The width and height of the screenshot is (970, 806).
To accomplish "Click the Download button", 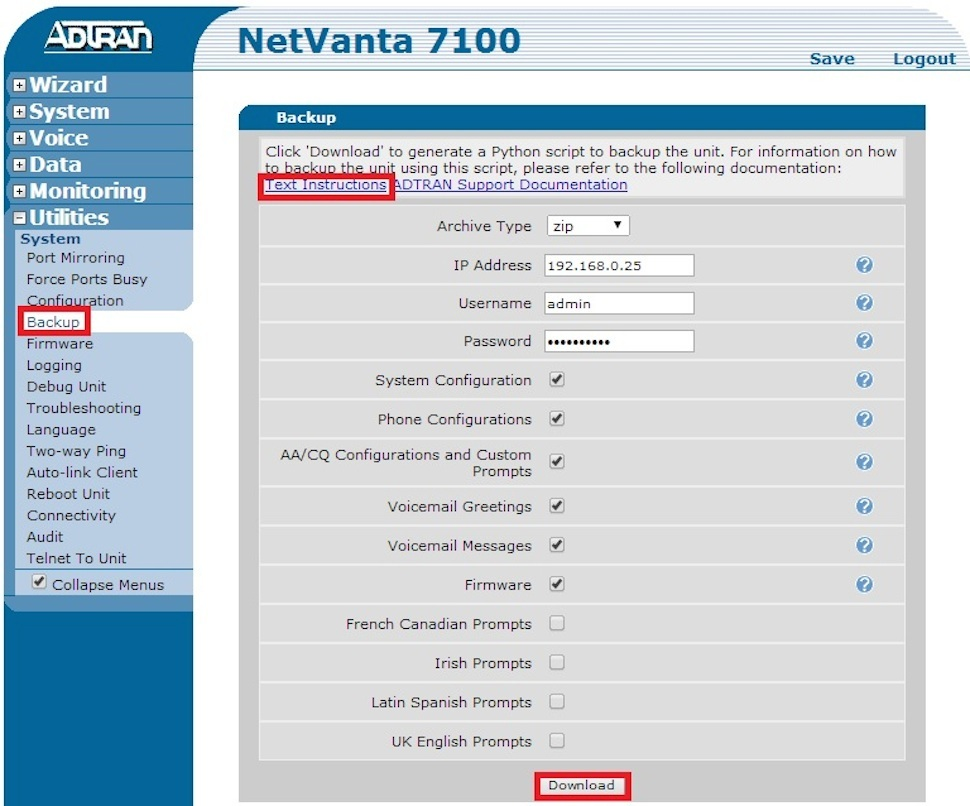I will 582,786.
